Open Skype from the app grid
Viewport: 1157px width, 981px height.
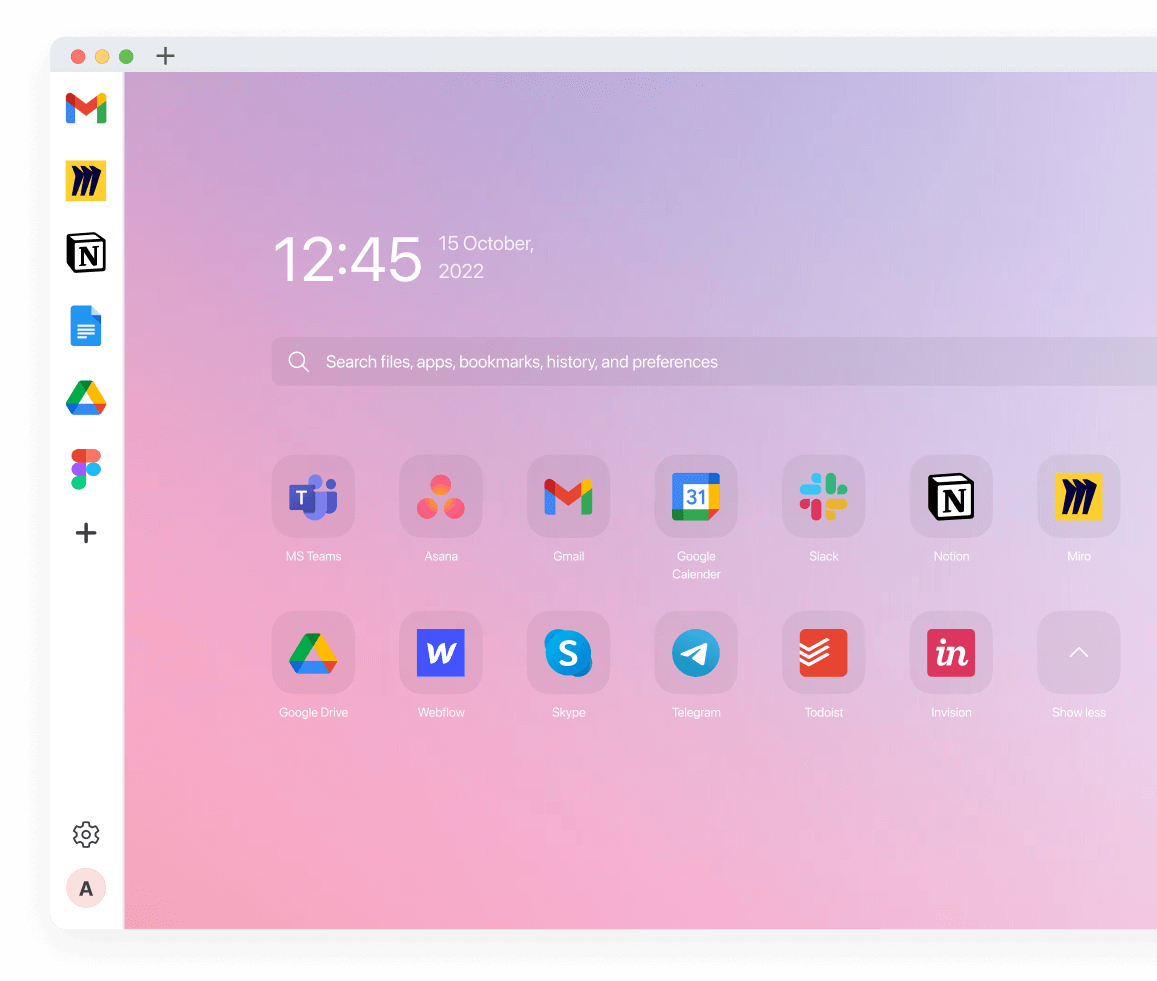(568, 653)
